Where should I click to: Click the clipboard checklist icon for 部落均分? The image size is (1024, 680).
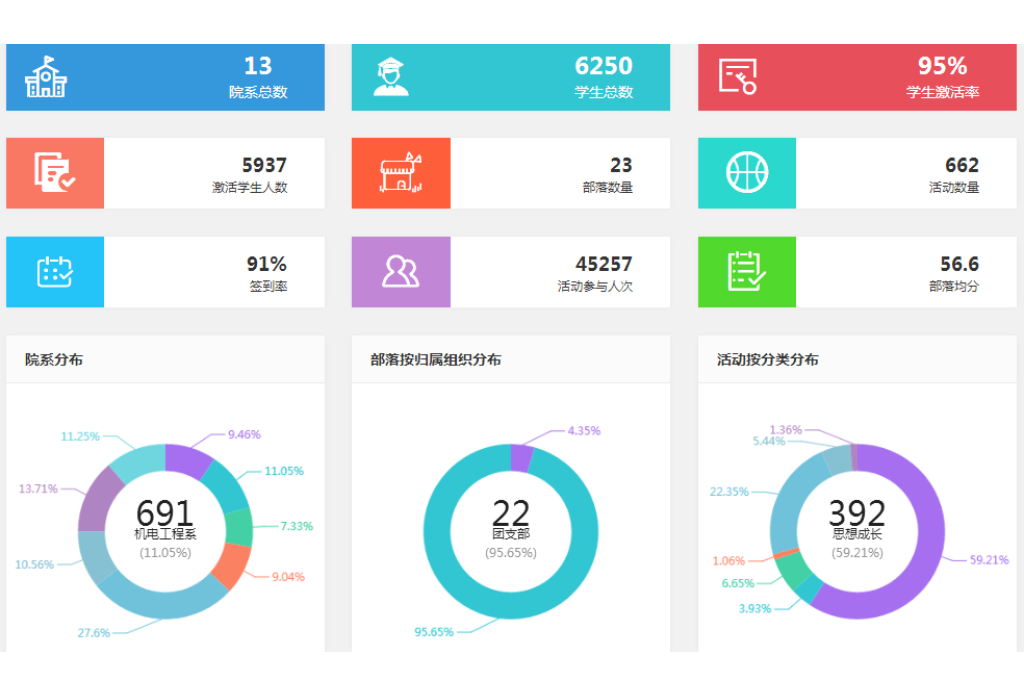[747, 271]
